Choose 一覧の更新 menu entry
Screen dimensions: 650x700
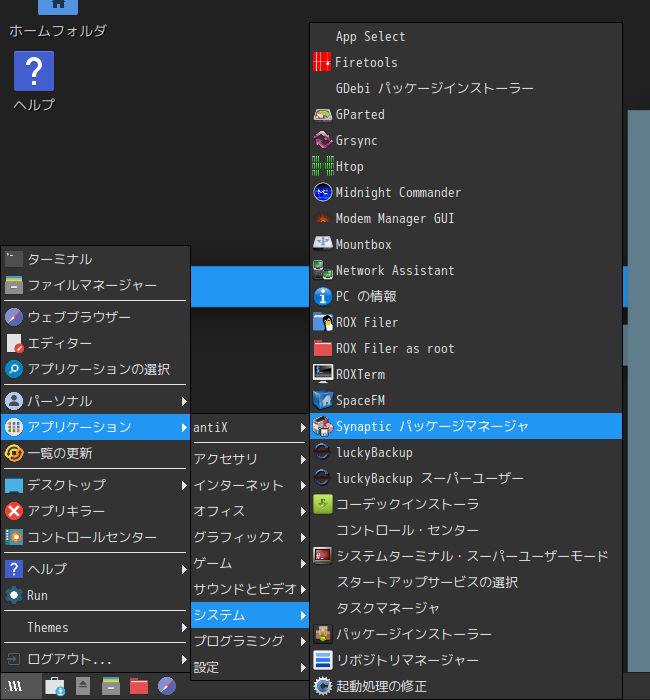click(96, 453)
